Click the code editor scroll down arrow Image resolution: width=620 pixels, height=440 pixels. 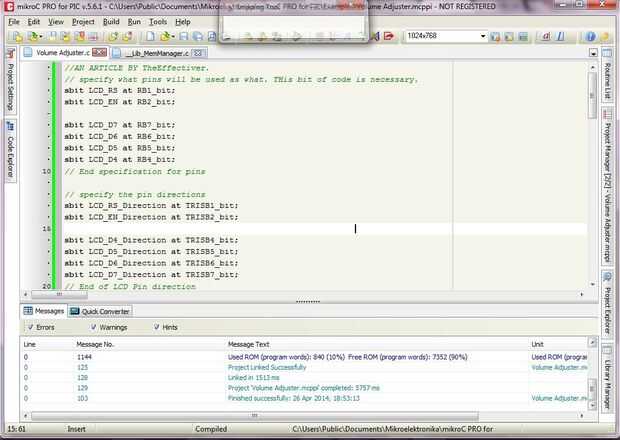point(592,284)
